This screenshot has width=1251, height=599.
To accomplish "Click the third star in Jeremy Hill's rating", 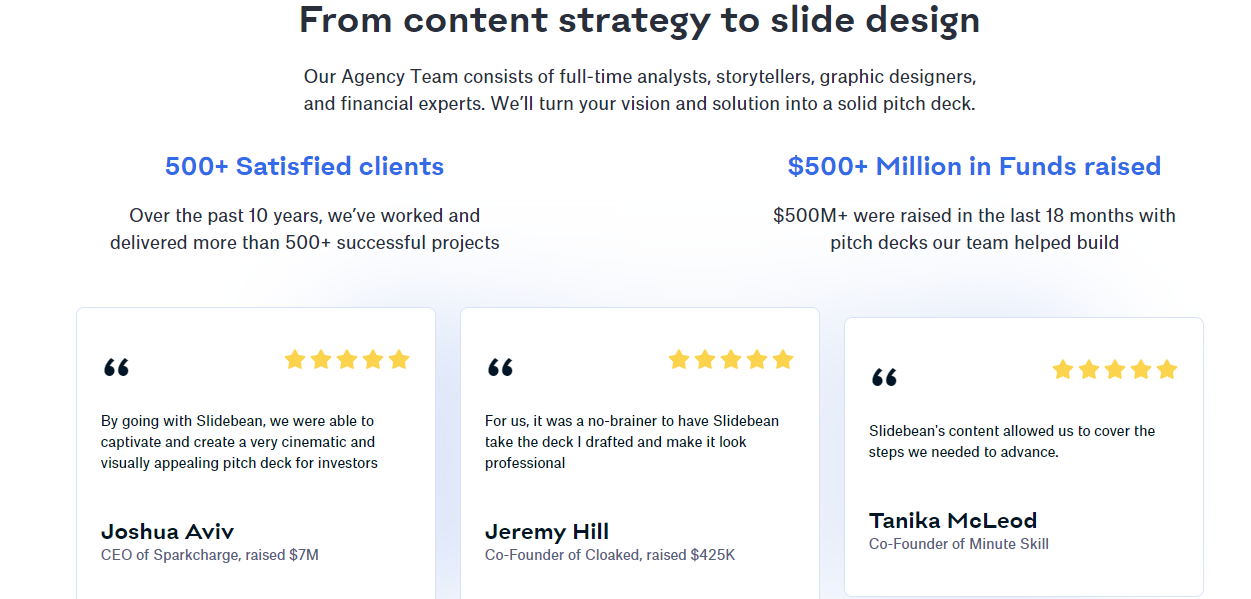I will (x=731, y=359).
